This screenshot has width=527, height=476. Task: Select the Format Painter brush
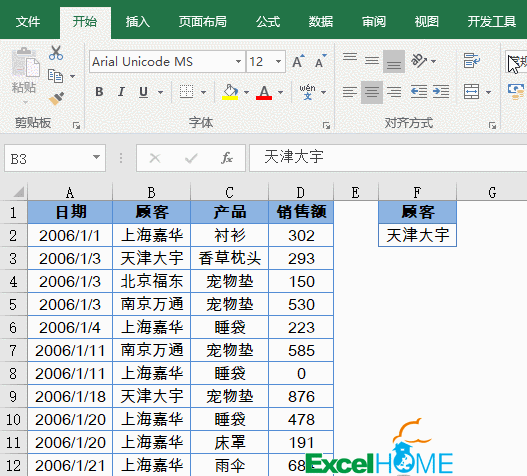tap(56, 98)
